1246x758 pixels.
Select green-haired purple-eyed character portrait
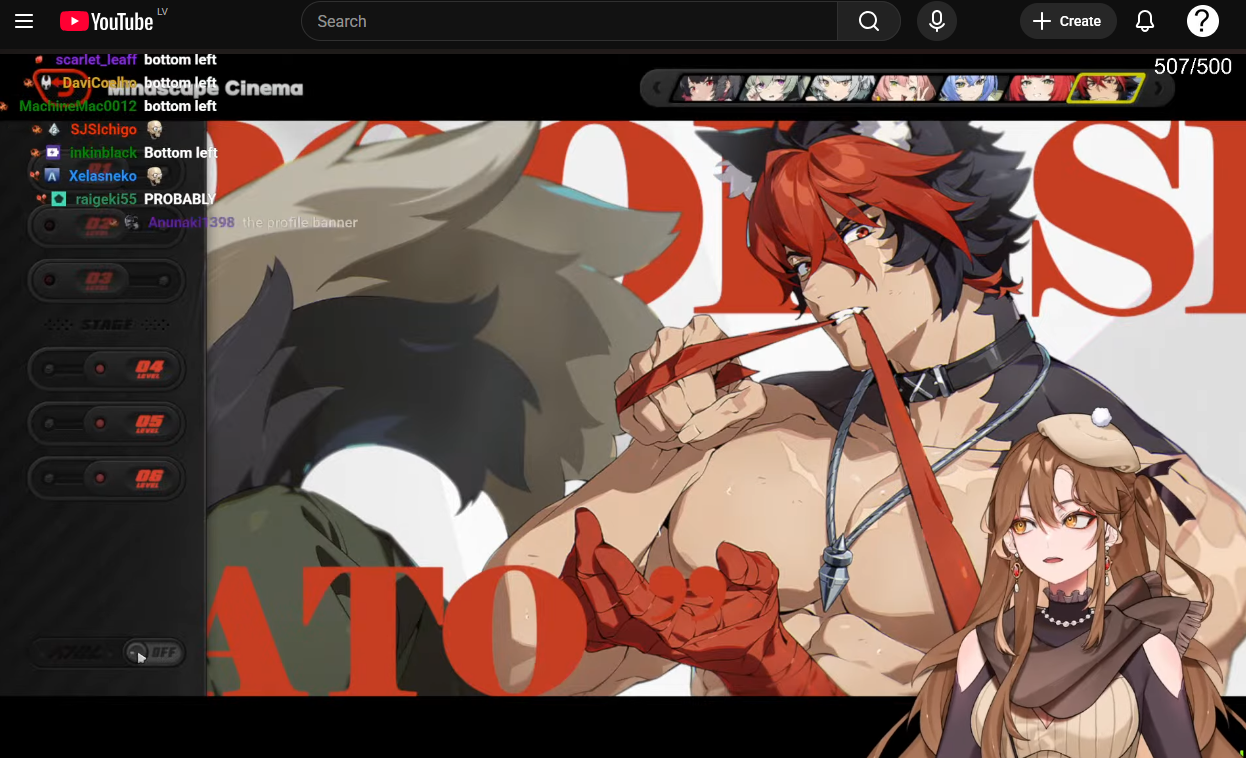[774, 88]
